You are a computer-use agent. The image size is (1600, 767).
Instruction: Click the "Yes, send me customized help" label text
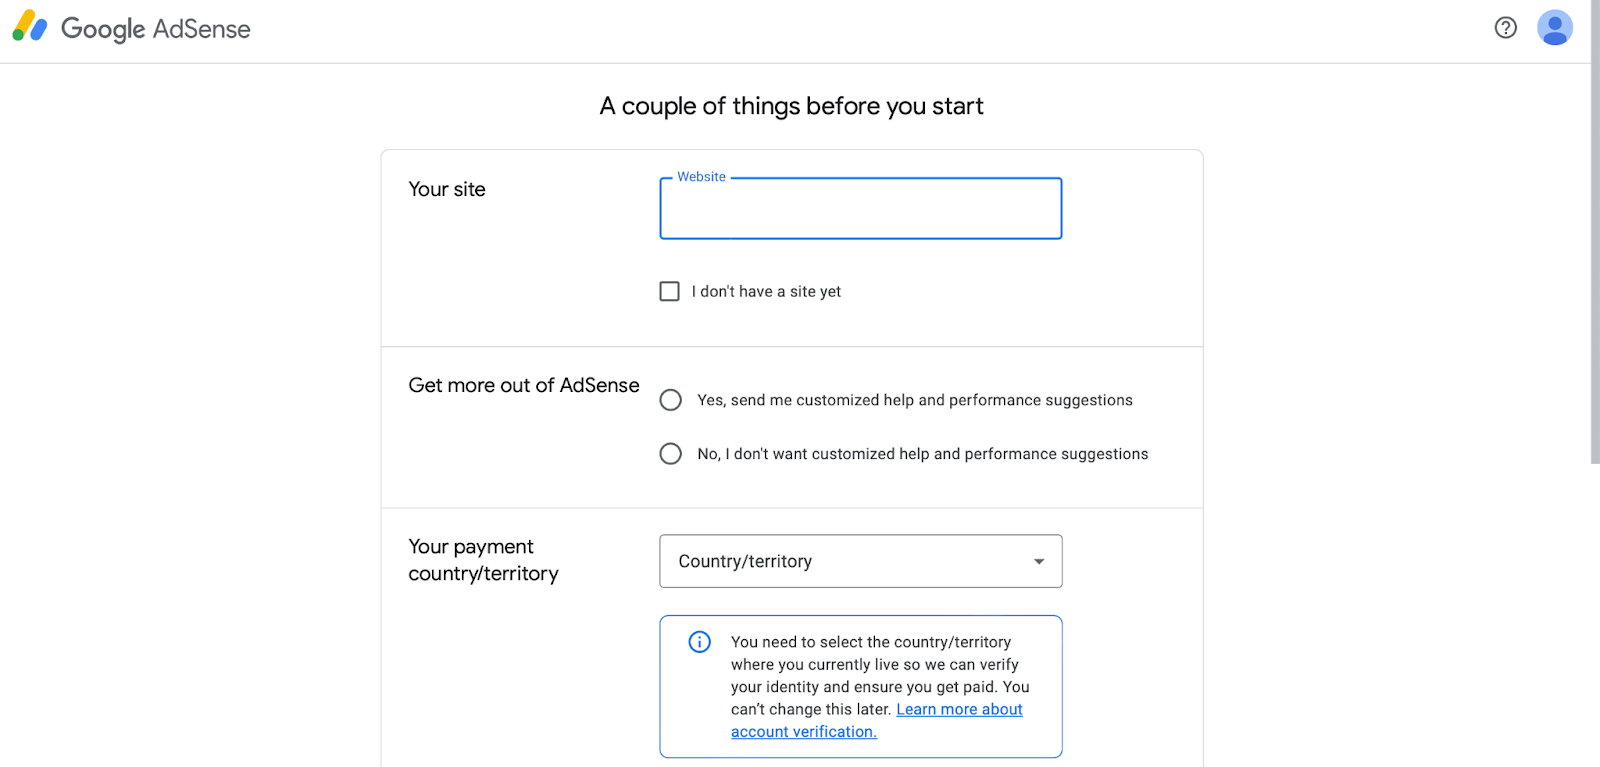tap(915, 400)
